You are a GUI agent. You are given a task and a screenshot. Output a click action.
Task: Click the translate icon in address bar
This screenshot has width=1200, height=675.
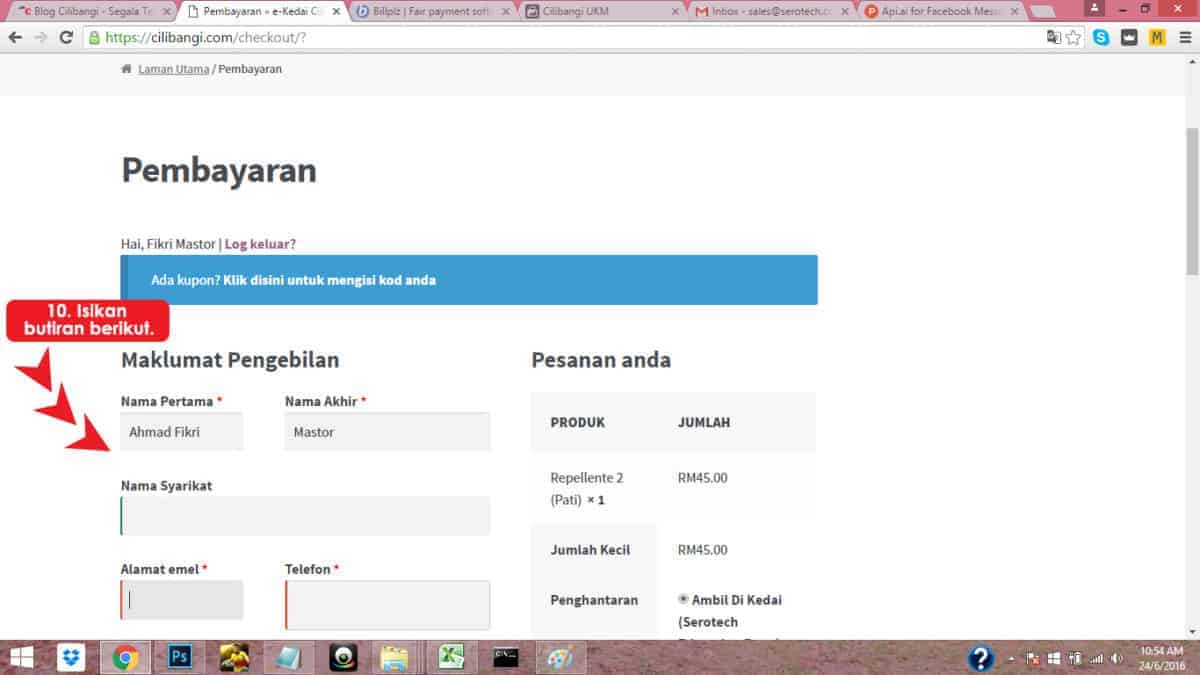1053,37
